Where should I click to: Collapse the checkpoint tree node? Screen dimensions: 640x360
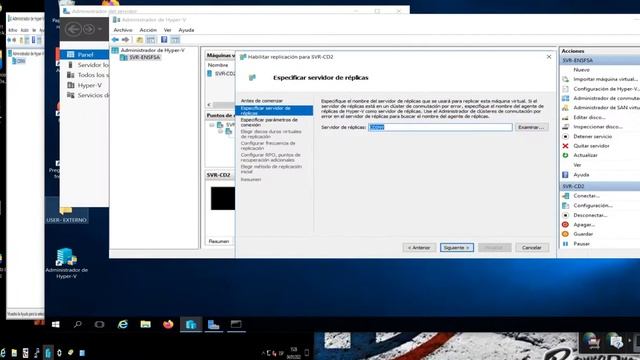point(211,125)
